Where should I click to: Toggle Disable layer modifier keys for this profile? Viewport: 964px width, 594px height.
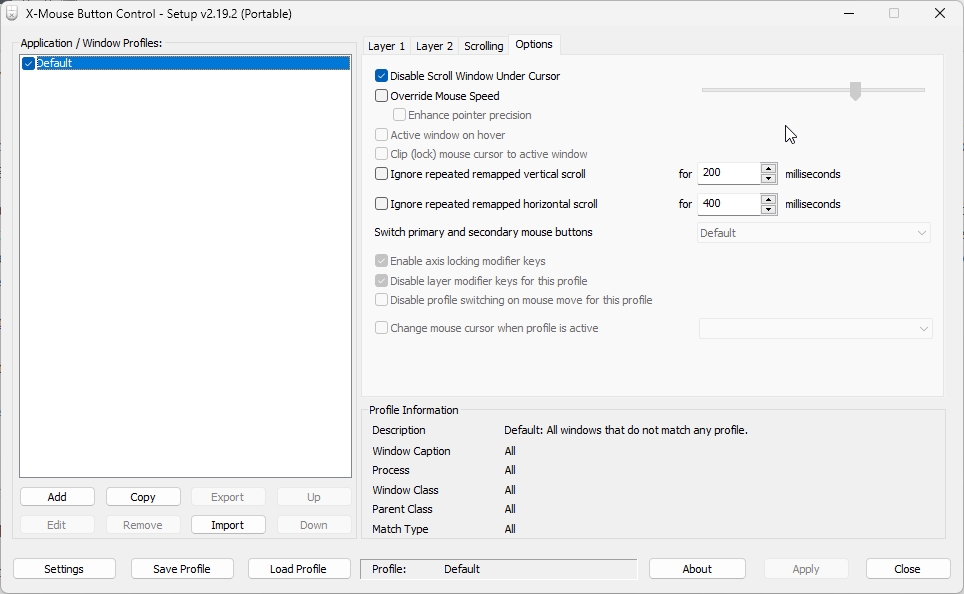click(381, 280)
